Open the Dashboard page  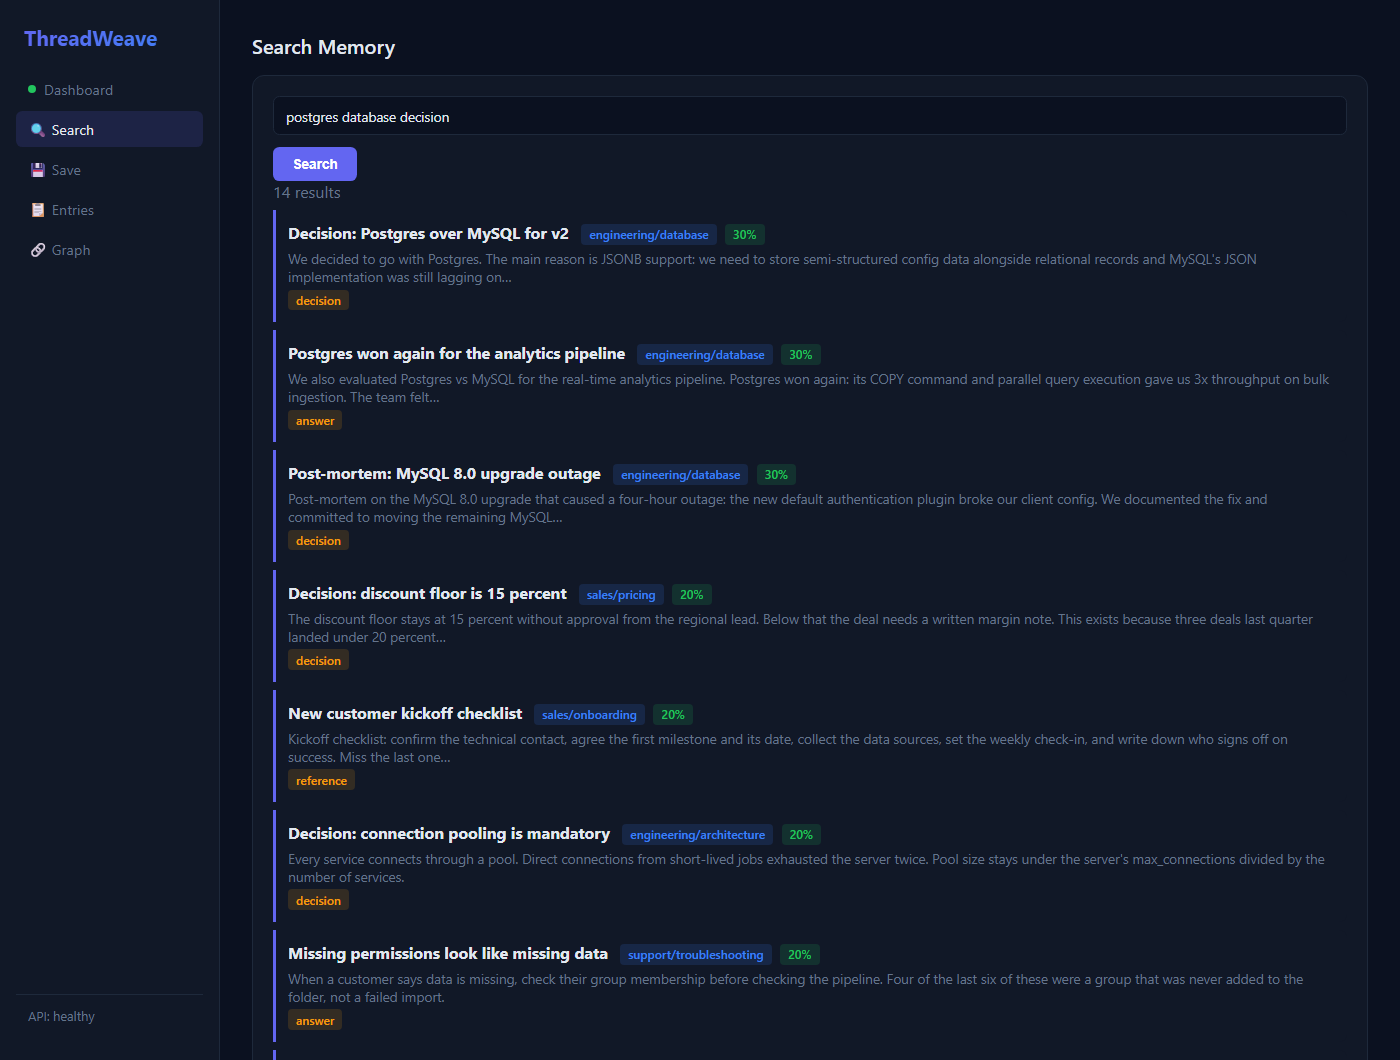[x=109, y=90]
